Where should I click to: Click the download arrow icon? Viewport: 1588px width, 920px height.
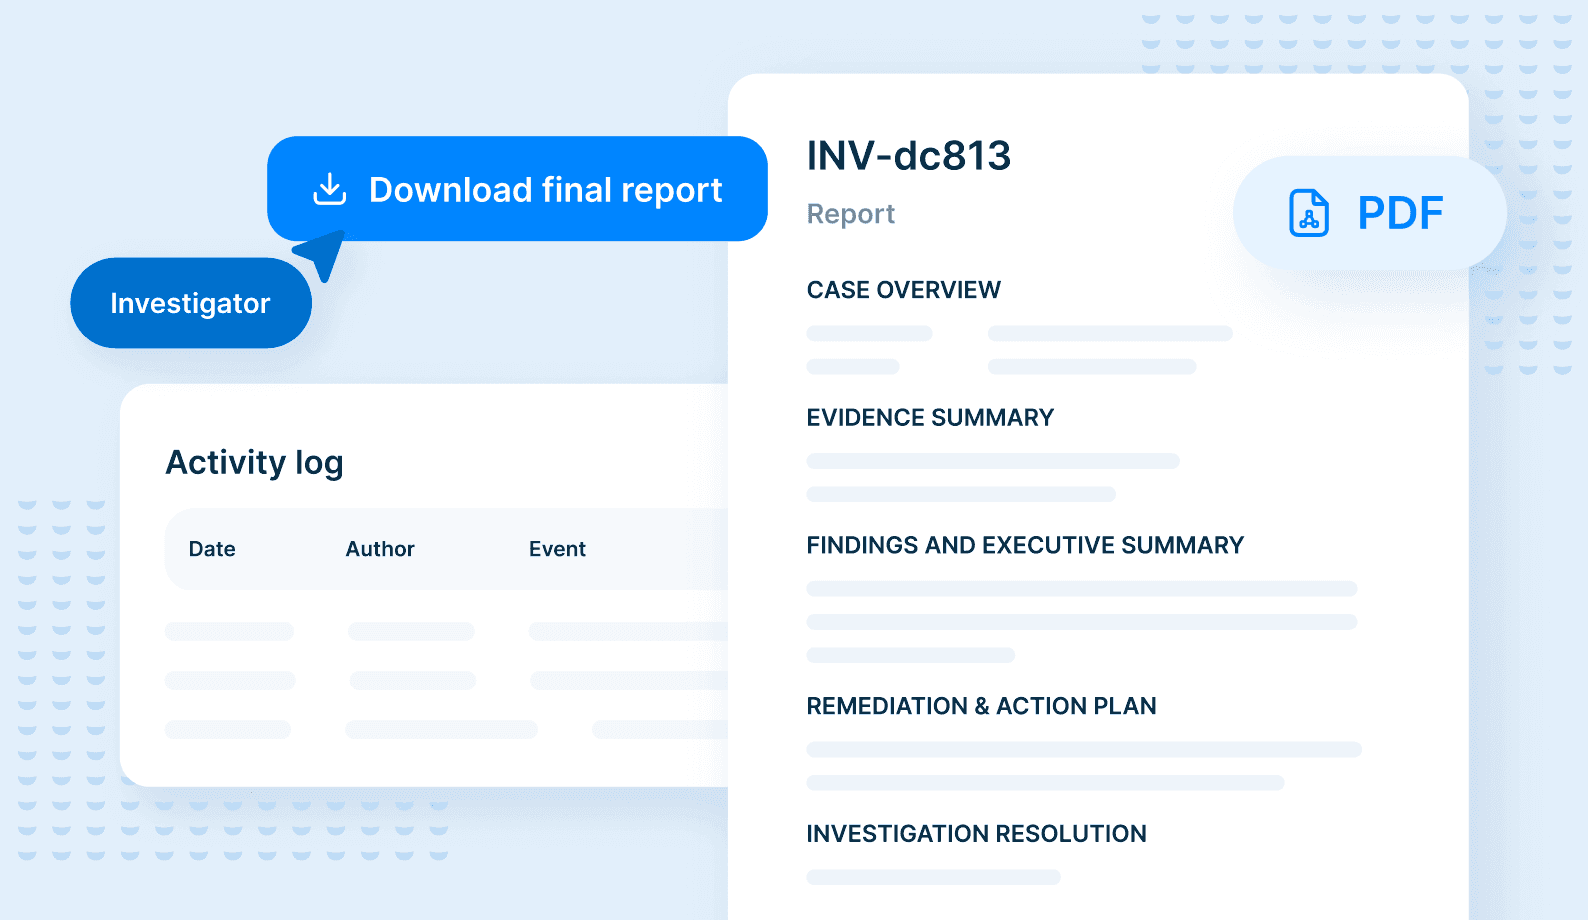330,189
